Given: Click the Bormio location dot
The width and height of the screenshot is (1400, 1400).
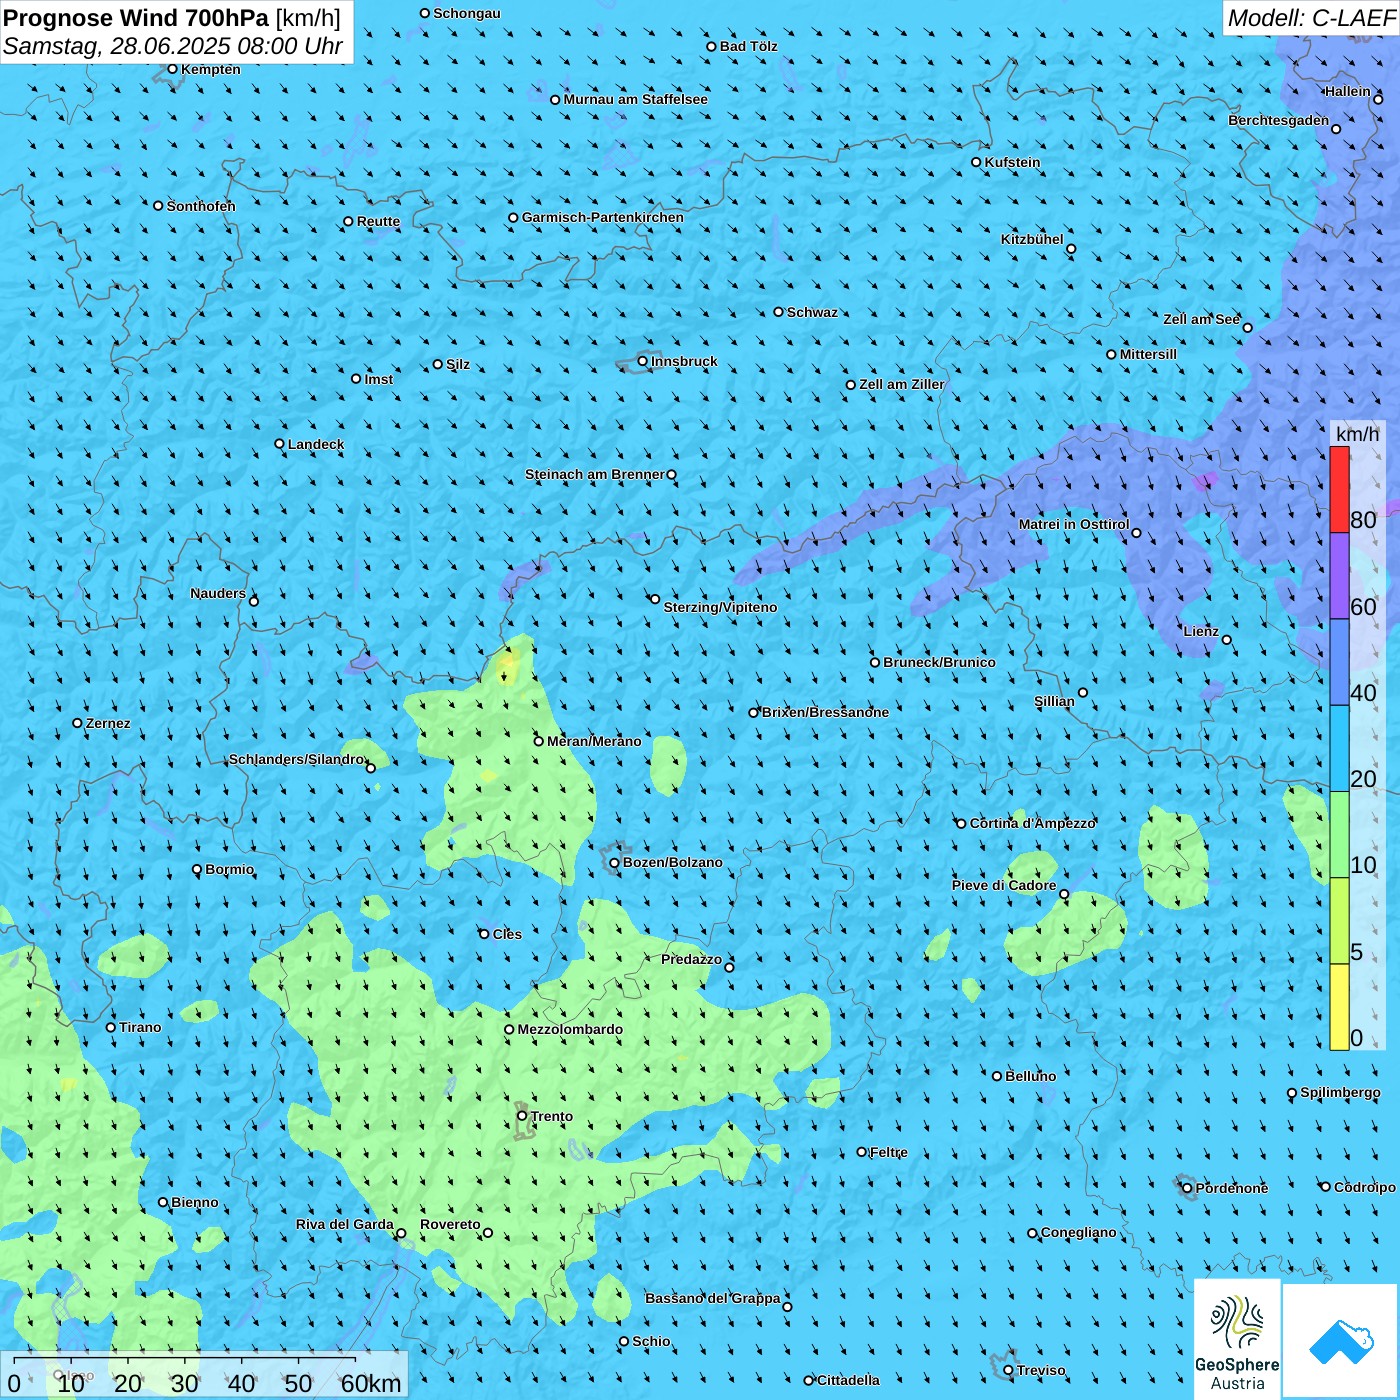Looking at the screenshot, I should pos(197,869).
